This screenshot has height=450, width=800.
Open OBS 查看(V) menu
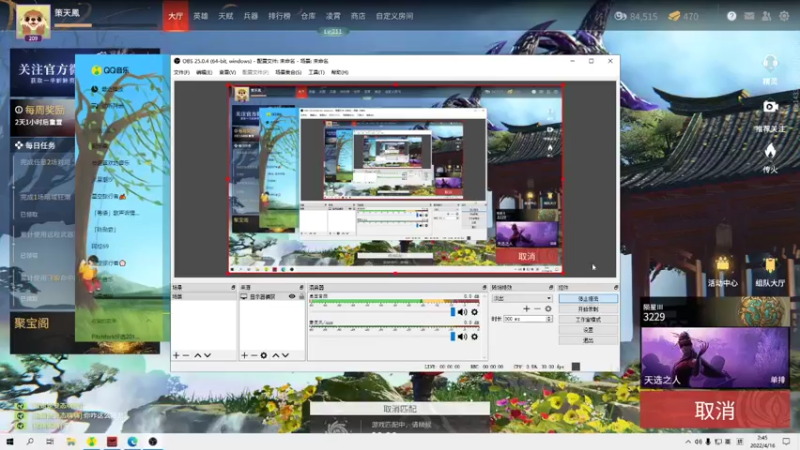point(227,72)
